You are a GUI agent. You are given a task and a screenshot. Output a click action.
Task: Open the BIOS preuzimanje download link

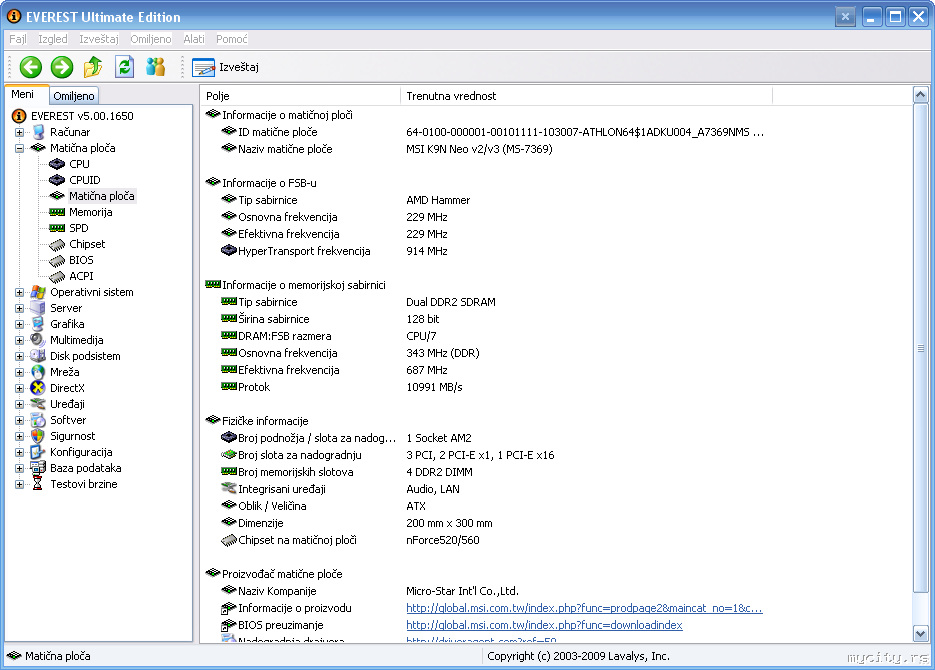point(544,625)
